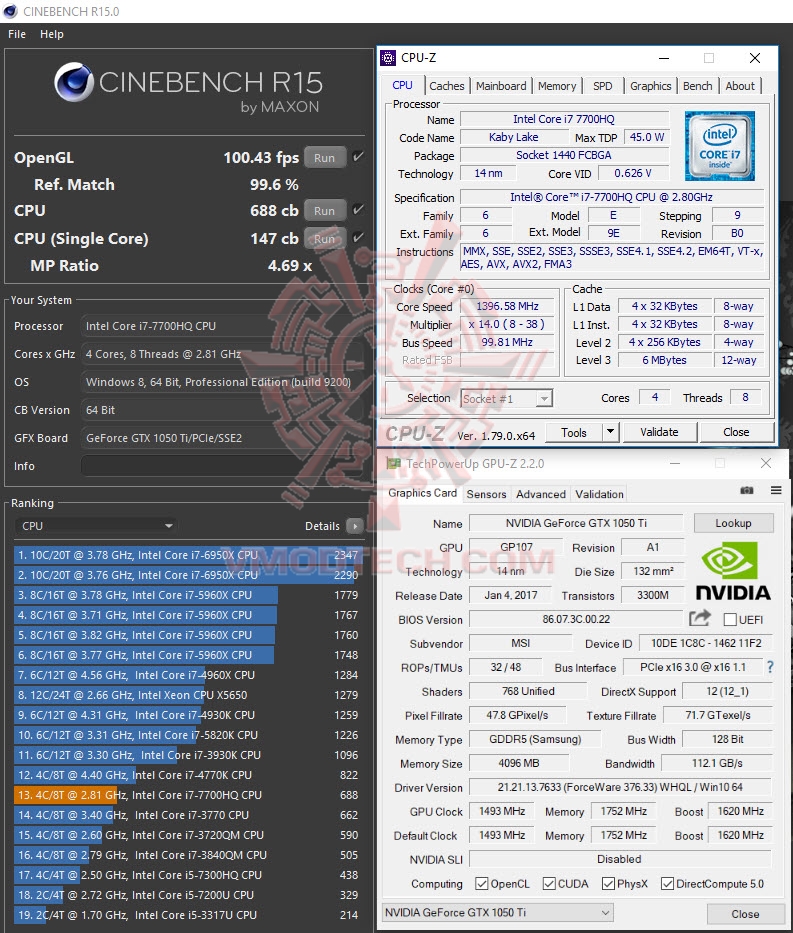Open the Socket #1 selection dropdown
793x933 pixels.
[507, 399]
